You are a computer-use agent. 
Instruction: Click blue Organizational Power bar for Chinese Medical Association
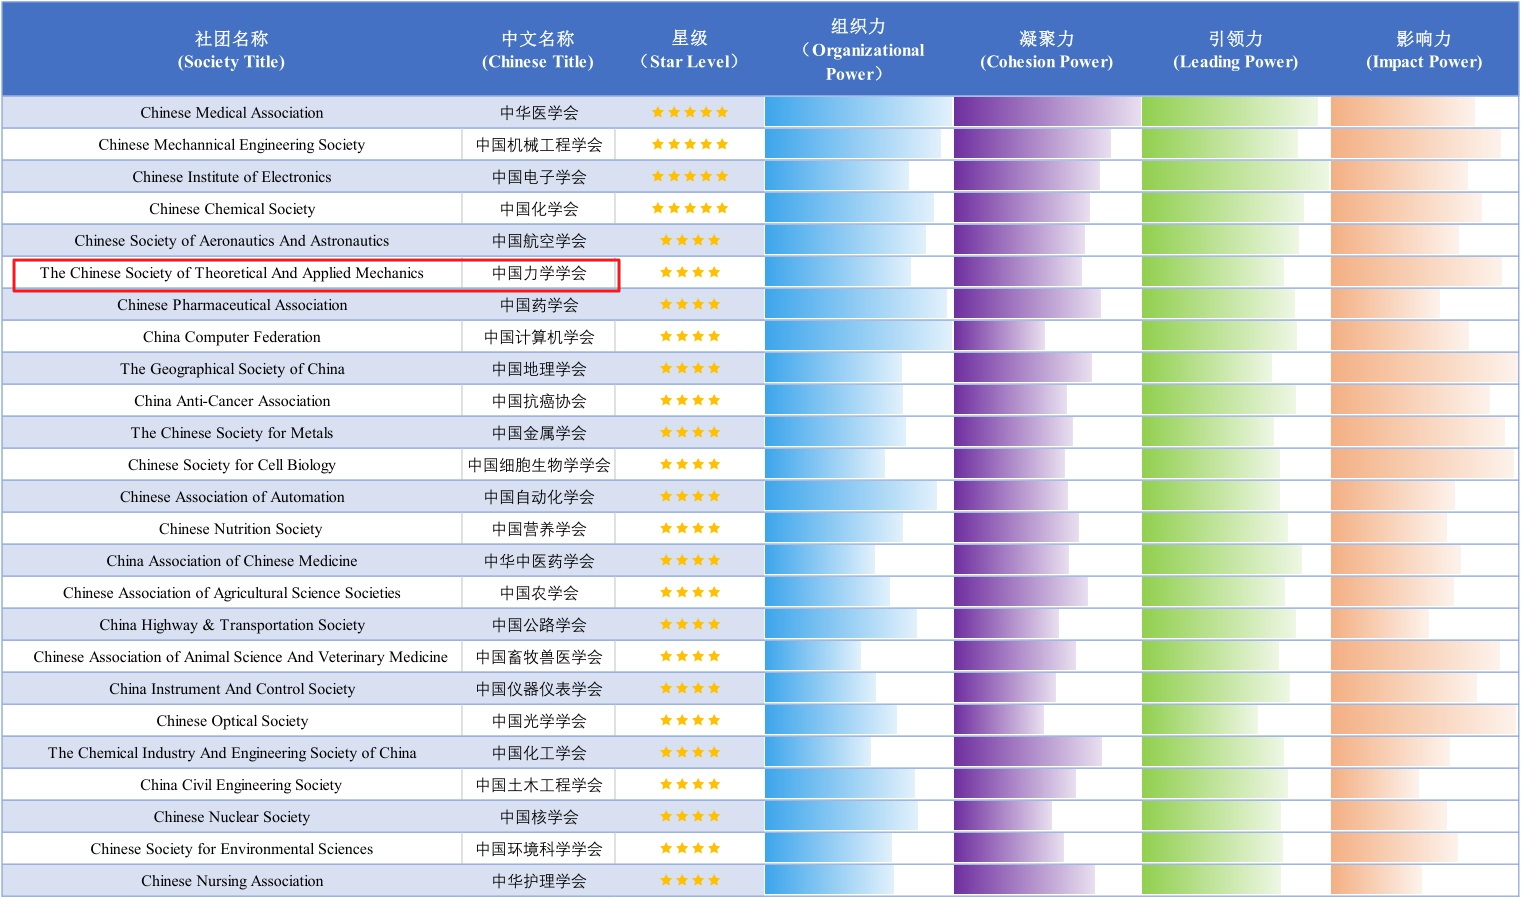coord(859,112)
